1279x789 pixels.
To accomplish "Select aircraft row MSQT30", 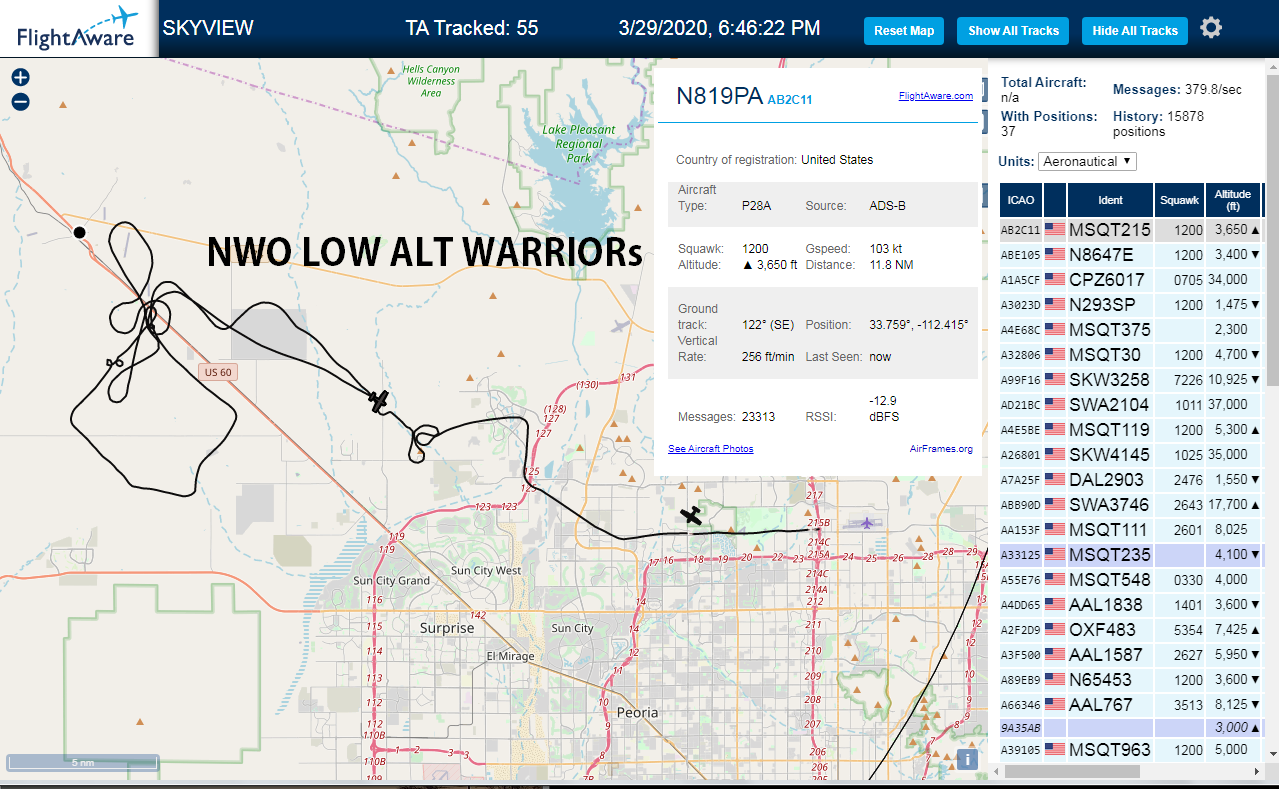I will pyautogui.click(x=1132, y=354).
